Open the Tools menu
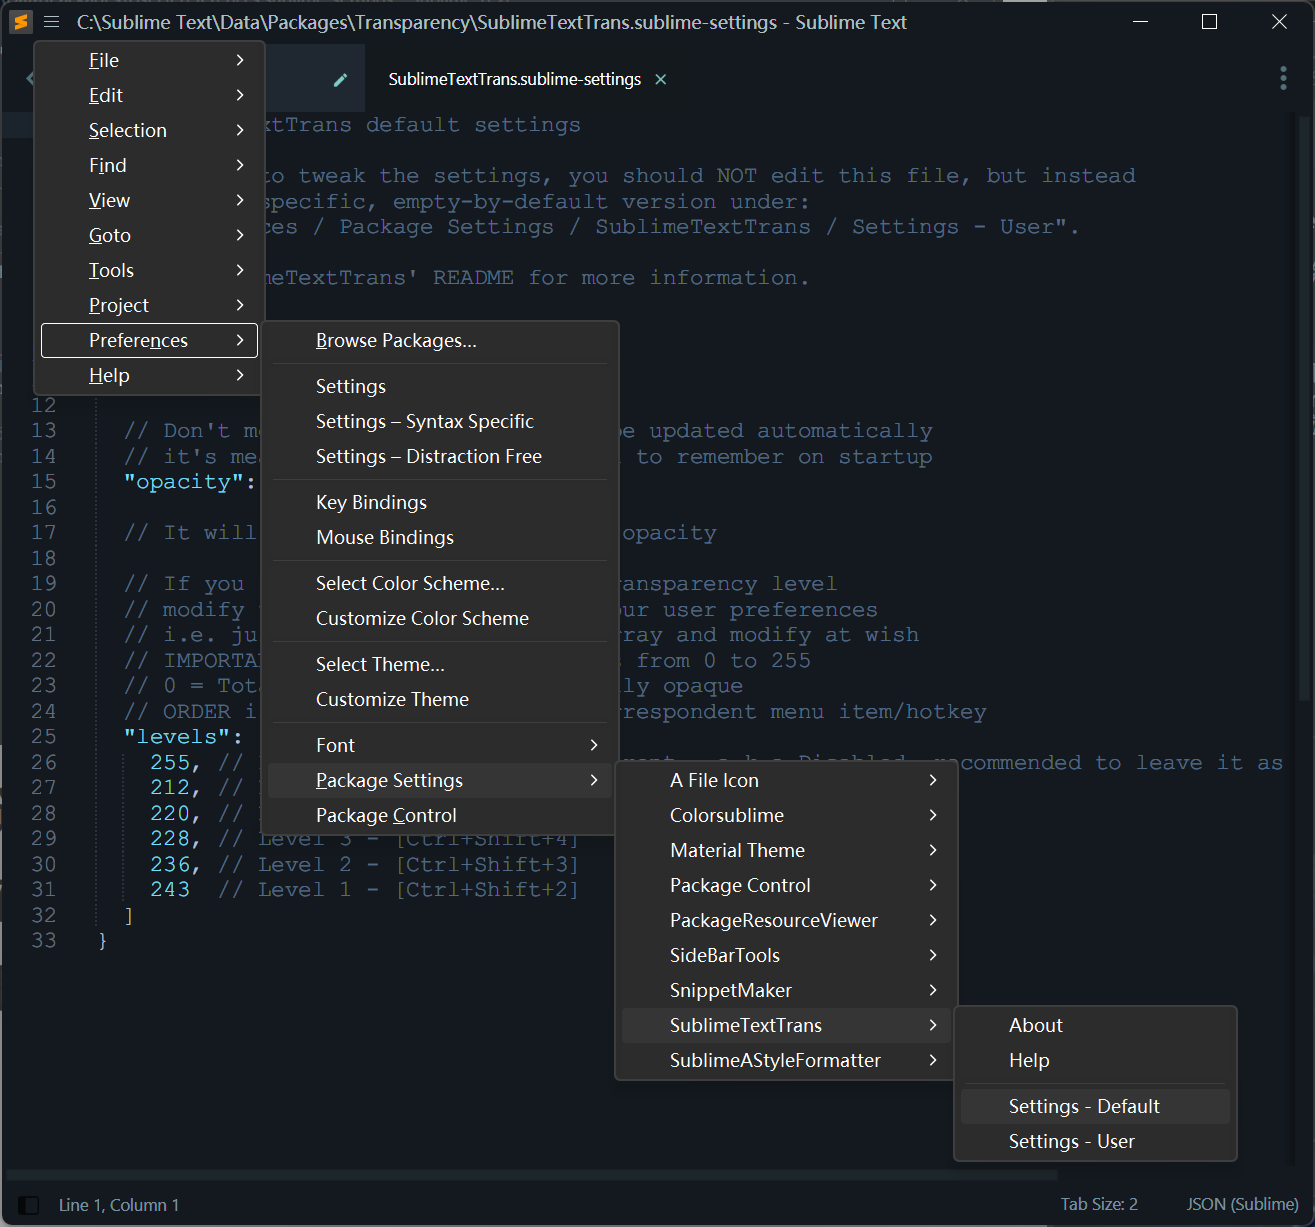Image resolution: width=1315 pixels, height=1227 pixels. coord(149,270)
